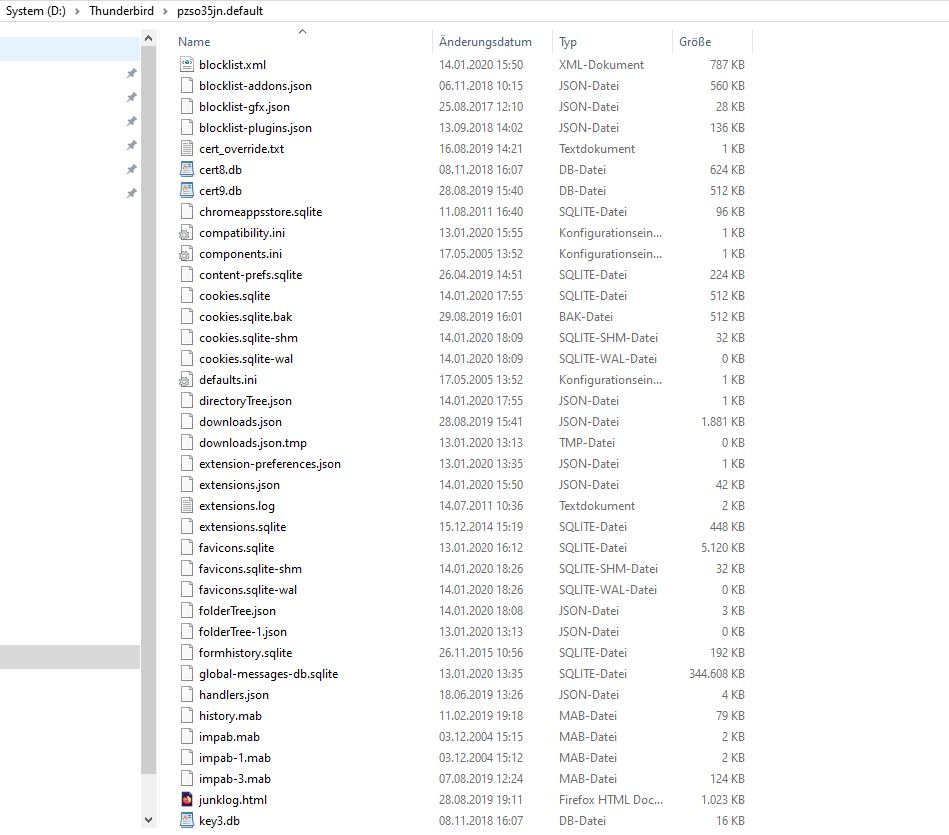Click the blocklist-addons.json file icon
Viewport: 949px width, 835px height.
point(187,86)
